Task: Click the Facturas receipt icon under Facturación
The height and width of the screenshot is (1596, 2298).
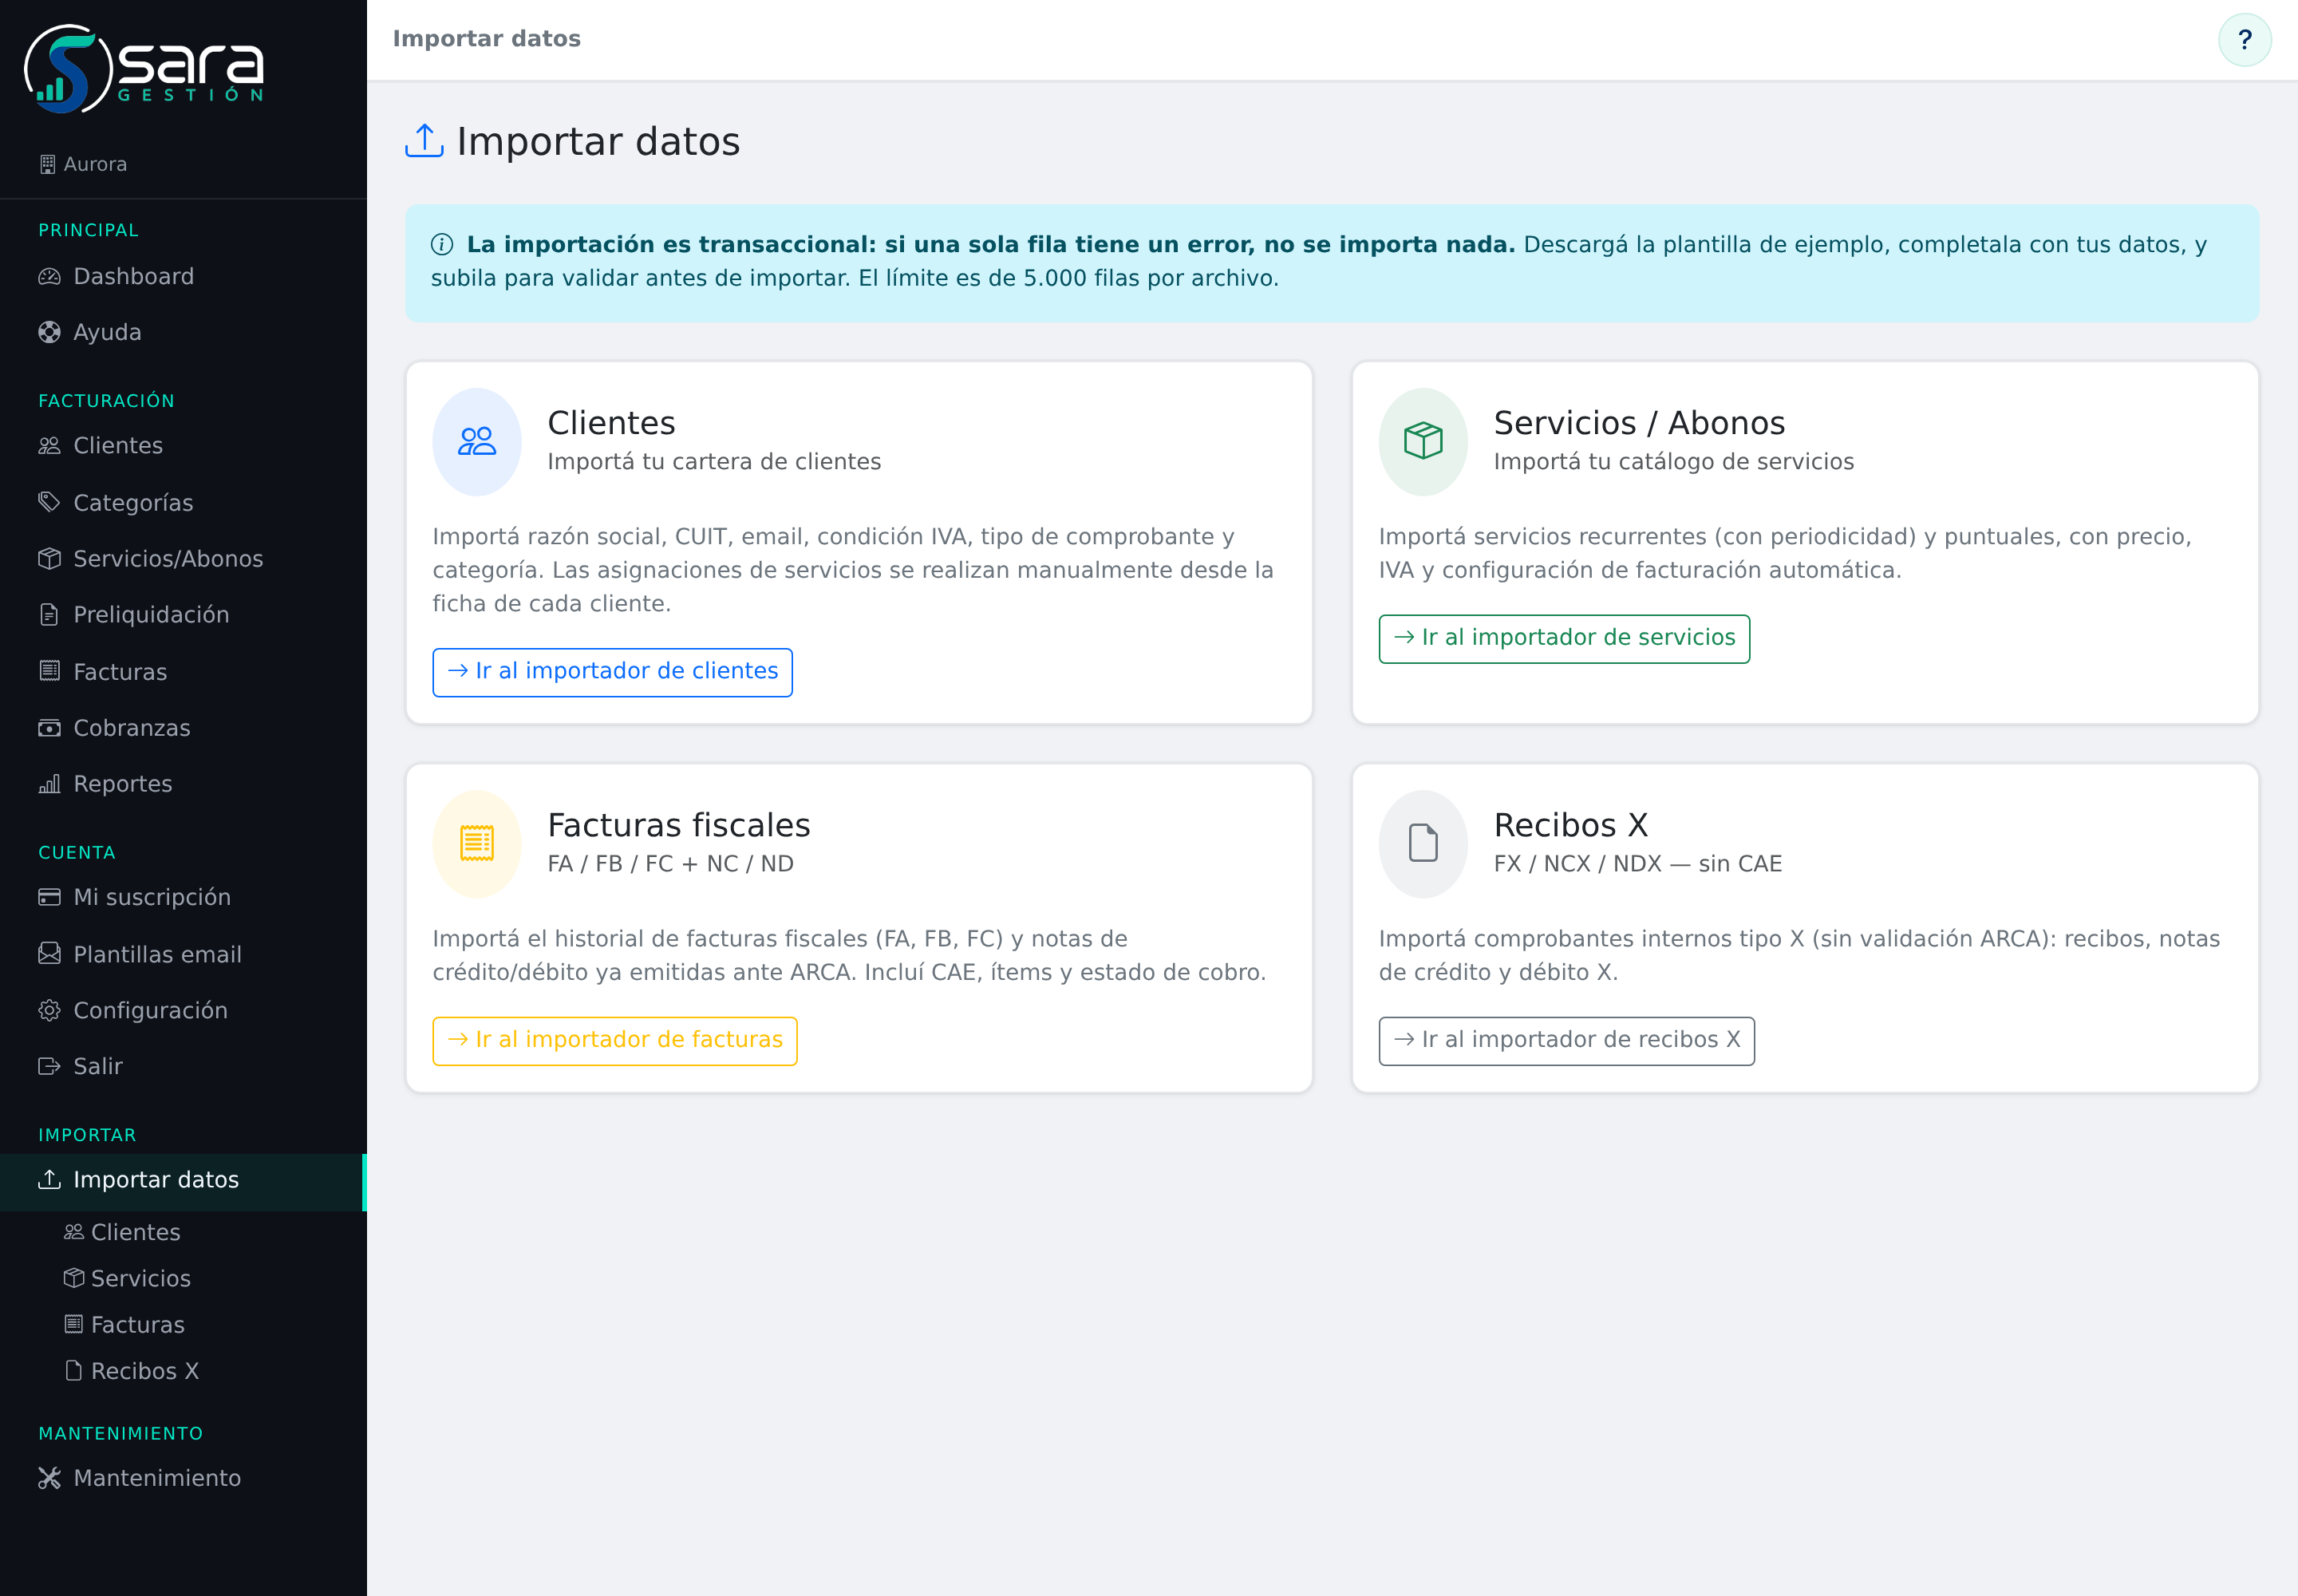Action: (49, 671)
